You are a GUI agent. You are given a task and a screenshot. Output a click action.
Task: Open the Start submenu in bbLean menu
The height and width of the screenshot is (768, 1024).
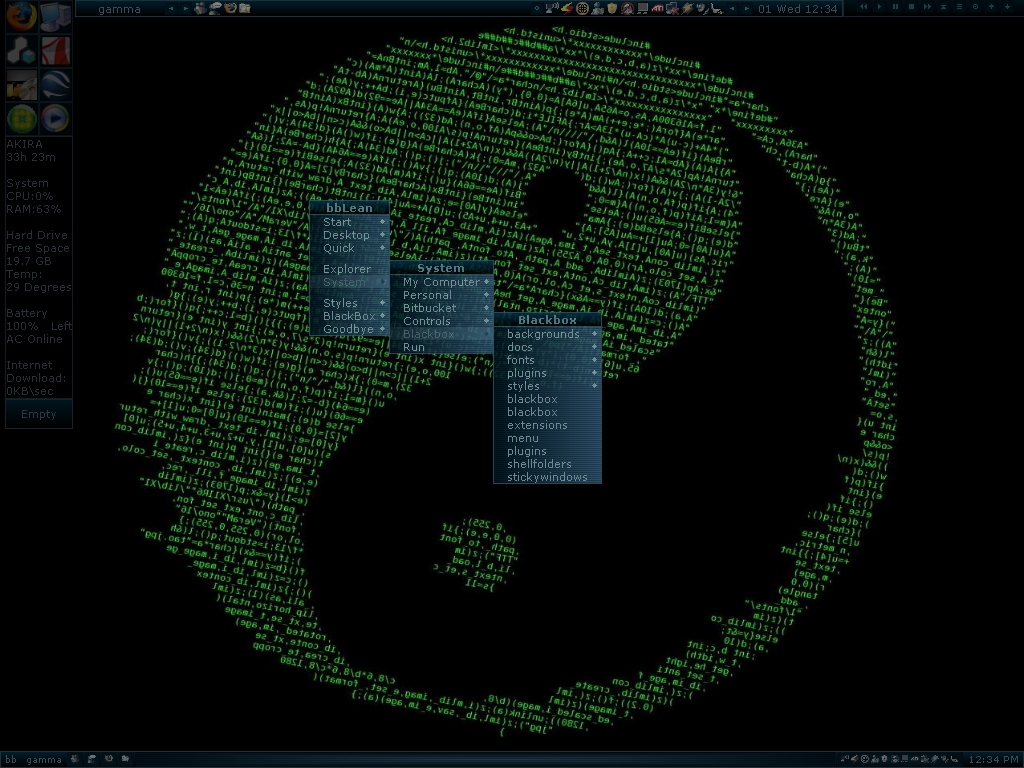349,222
